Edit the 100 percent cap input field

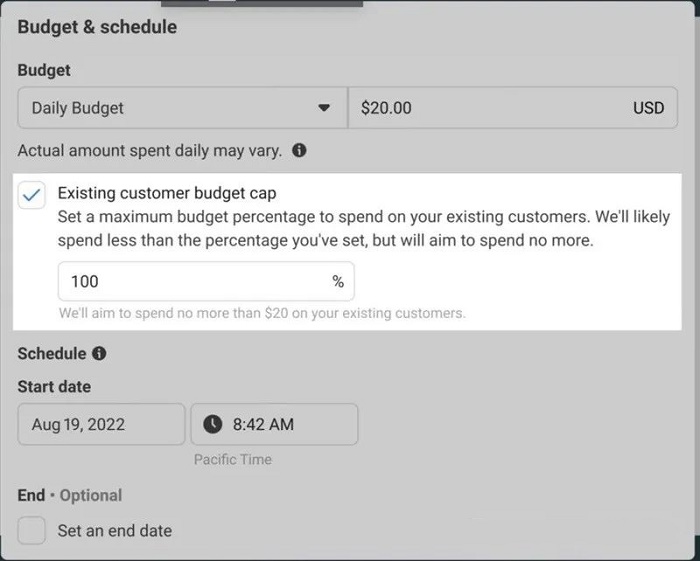[x=206, y=281]
